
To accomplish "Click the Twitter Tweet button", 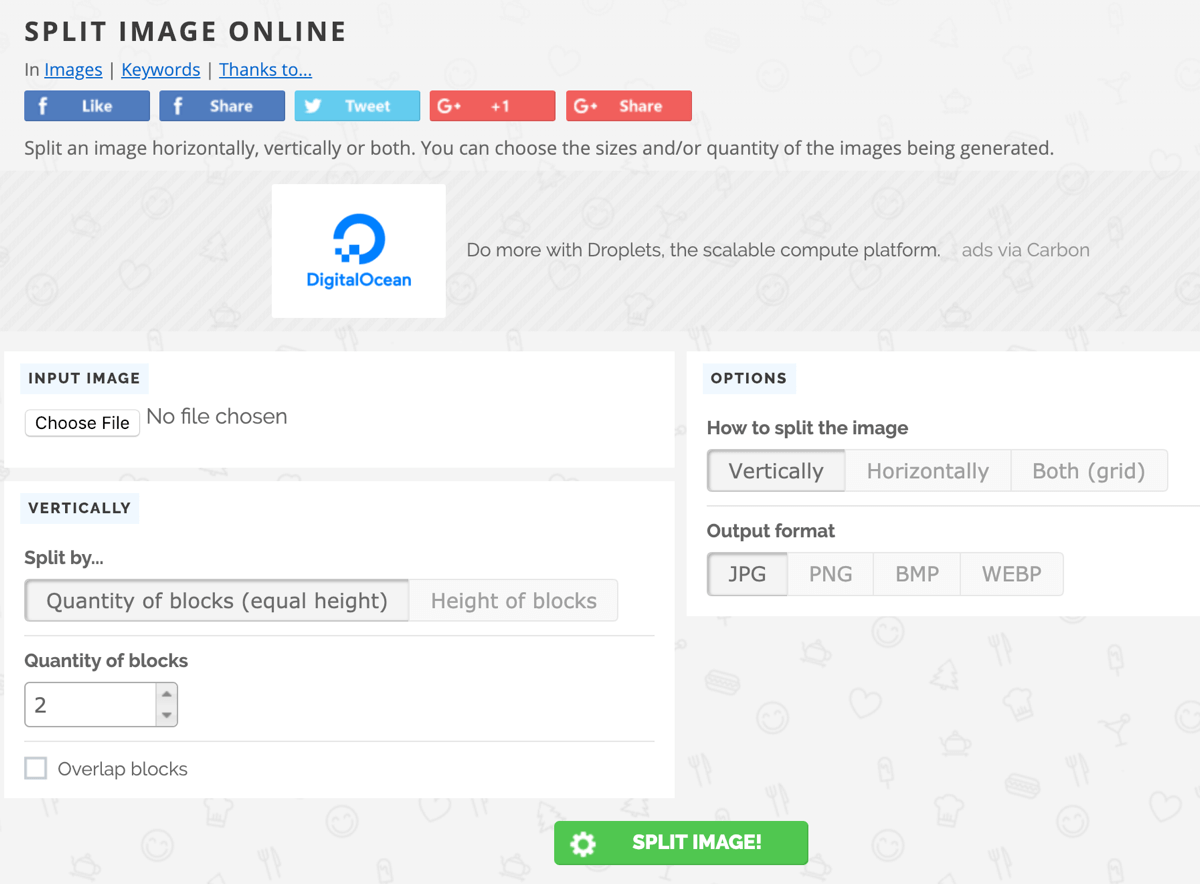I will (357, 106).
